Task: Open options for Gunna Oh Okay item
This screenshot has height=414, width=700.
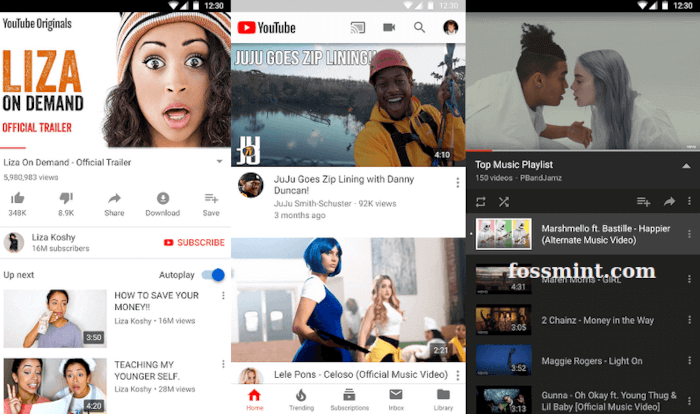Action: 689,401
